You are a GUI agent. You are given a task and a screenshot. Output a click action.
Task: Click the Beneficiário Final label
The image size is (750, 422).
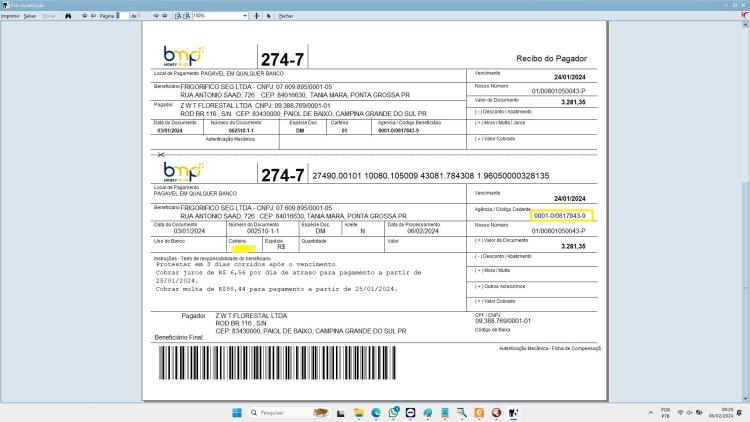(x=179, y=337)
